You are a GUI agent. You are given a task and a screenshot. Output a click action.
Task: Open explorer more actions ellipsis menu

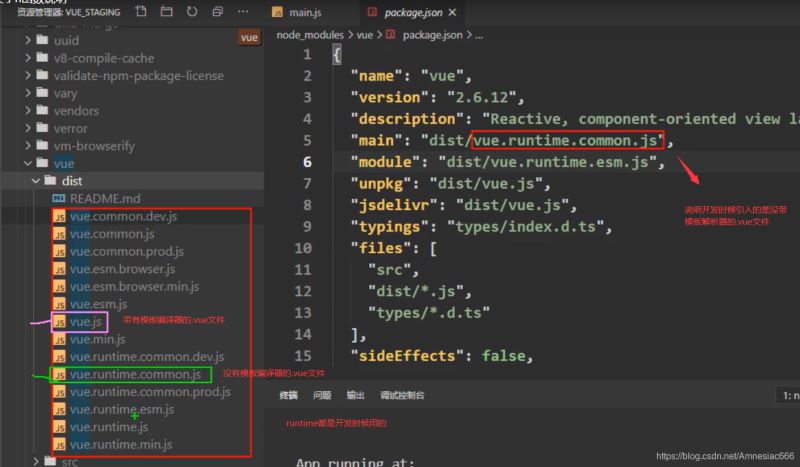245,12
